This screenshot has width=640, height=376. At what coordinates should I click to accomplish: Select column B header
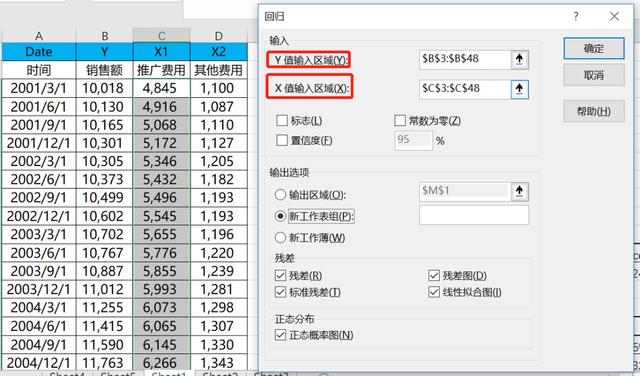point(104,36)
